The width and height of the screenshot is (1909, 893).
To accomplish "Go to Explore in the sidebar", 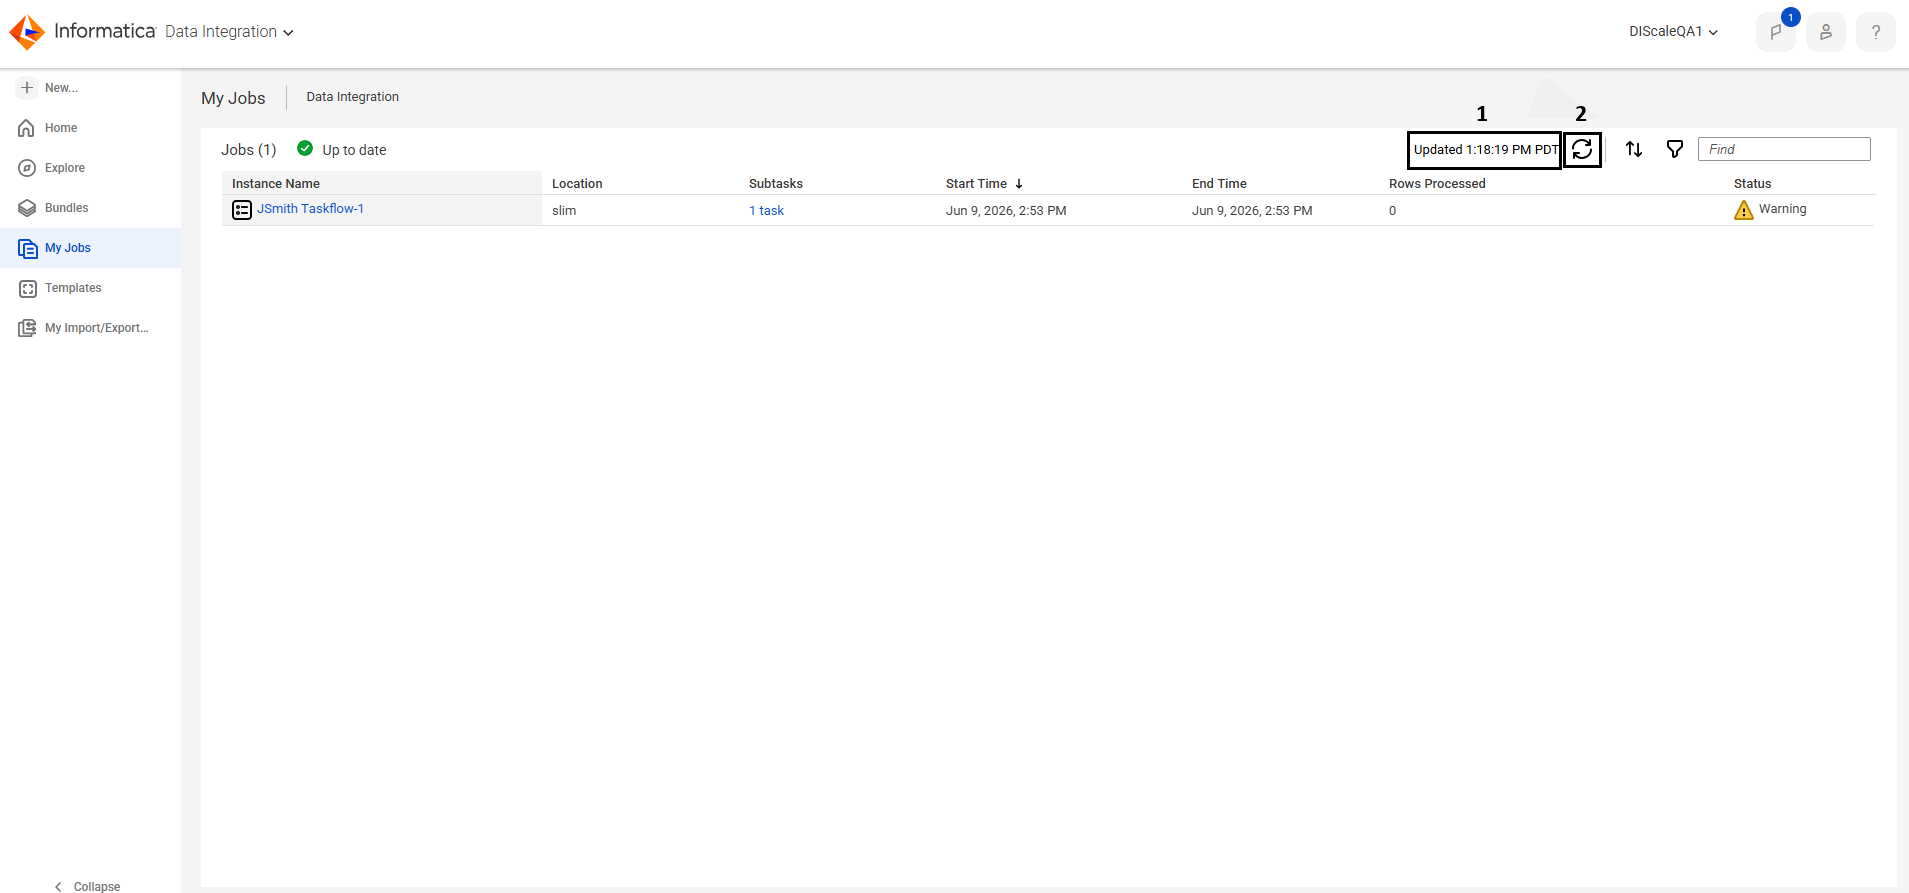I will click(65, 168).
